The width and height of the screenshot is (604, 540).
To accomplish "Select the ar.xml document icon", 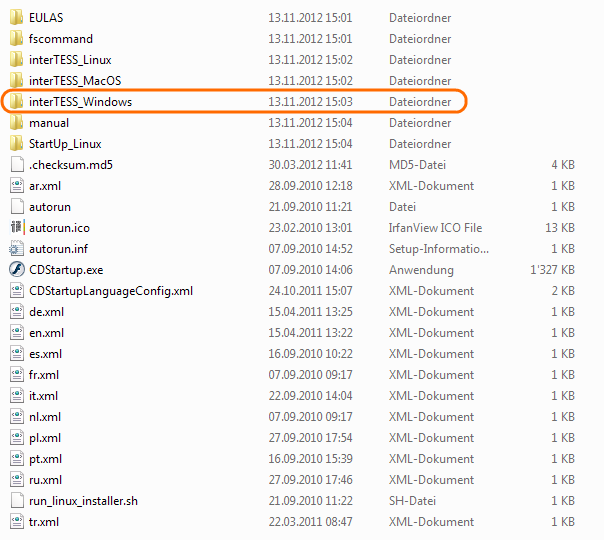I will 16,186.
